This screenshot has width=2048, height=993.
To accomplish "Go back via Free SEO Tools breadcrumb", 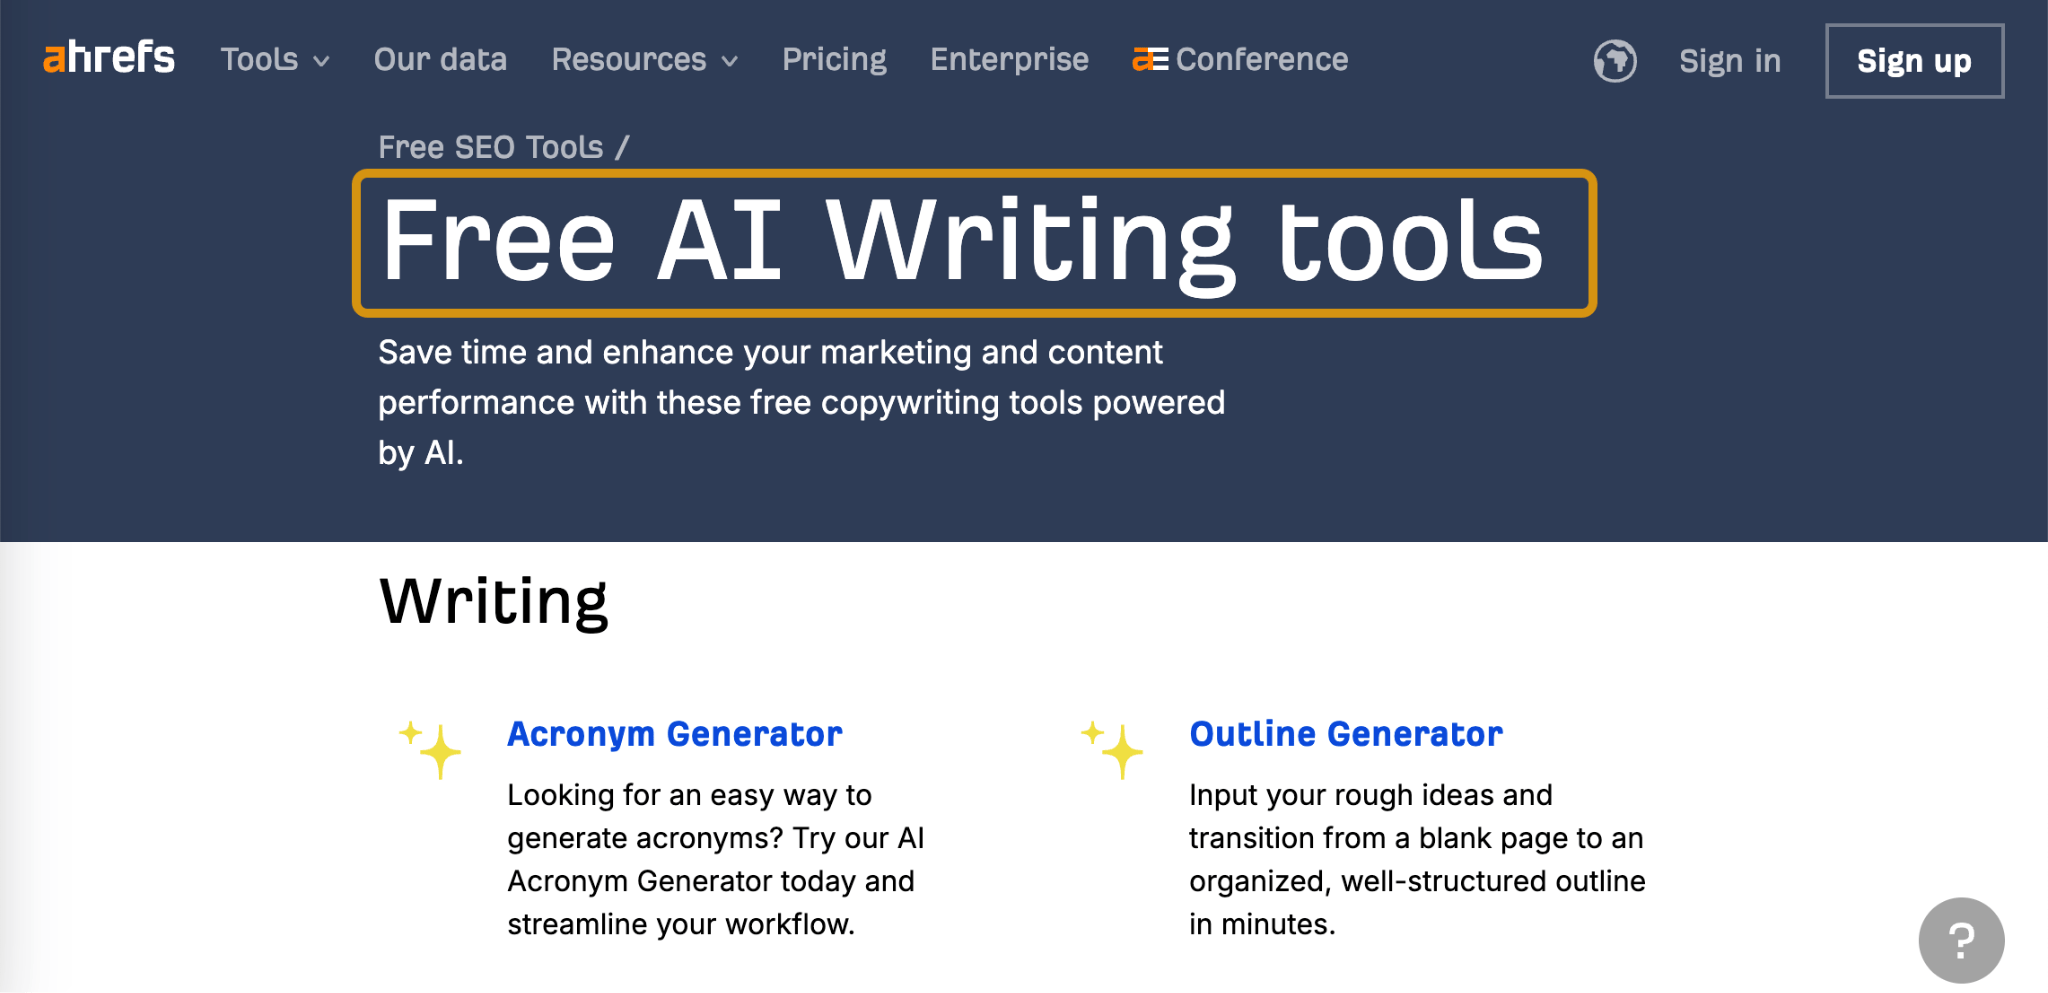I will coord(490,147).
